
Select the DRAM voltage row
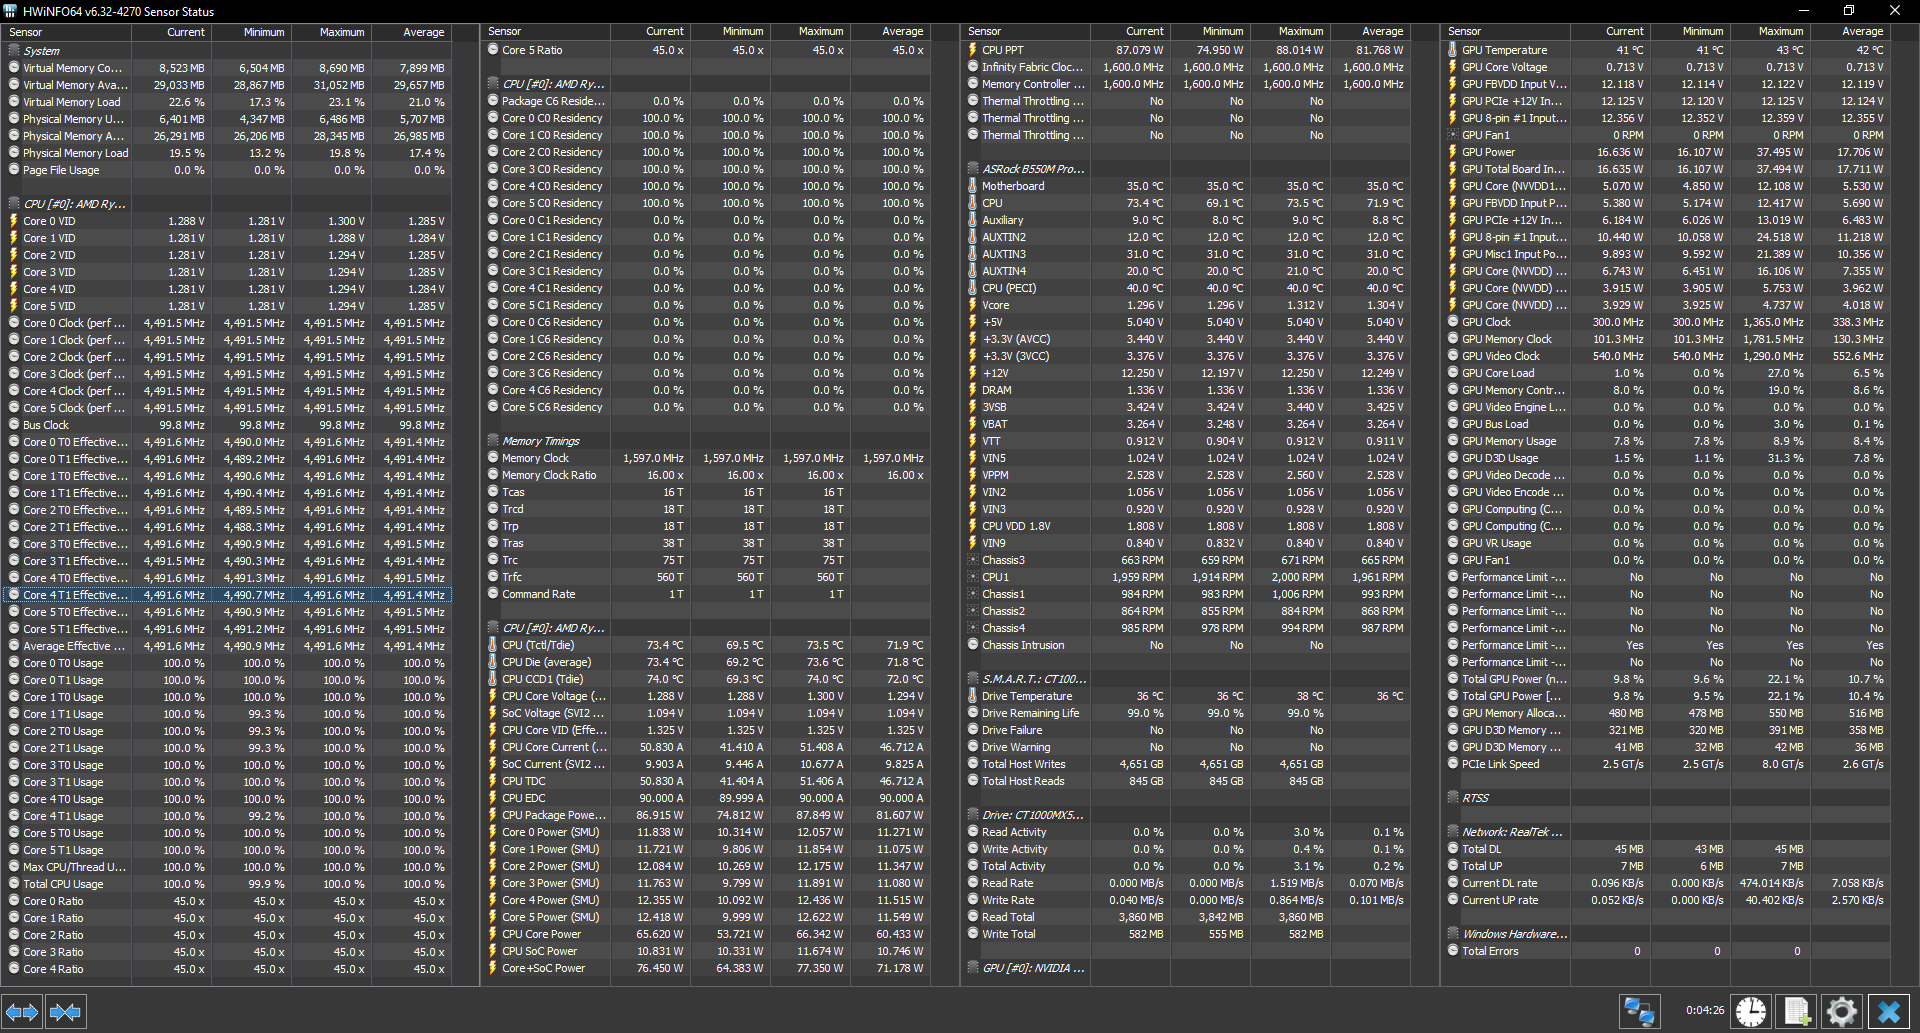coord(1187,390)
